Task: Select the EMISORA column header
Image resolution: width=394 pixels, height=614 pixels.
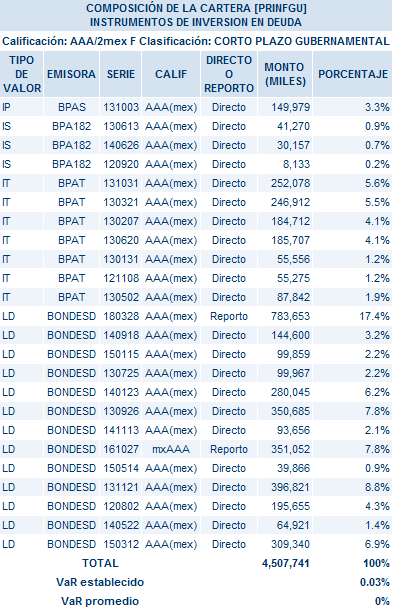Action: [71, 74]
